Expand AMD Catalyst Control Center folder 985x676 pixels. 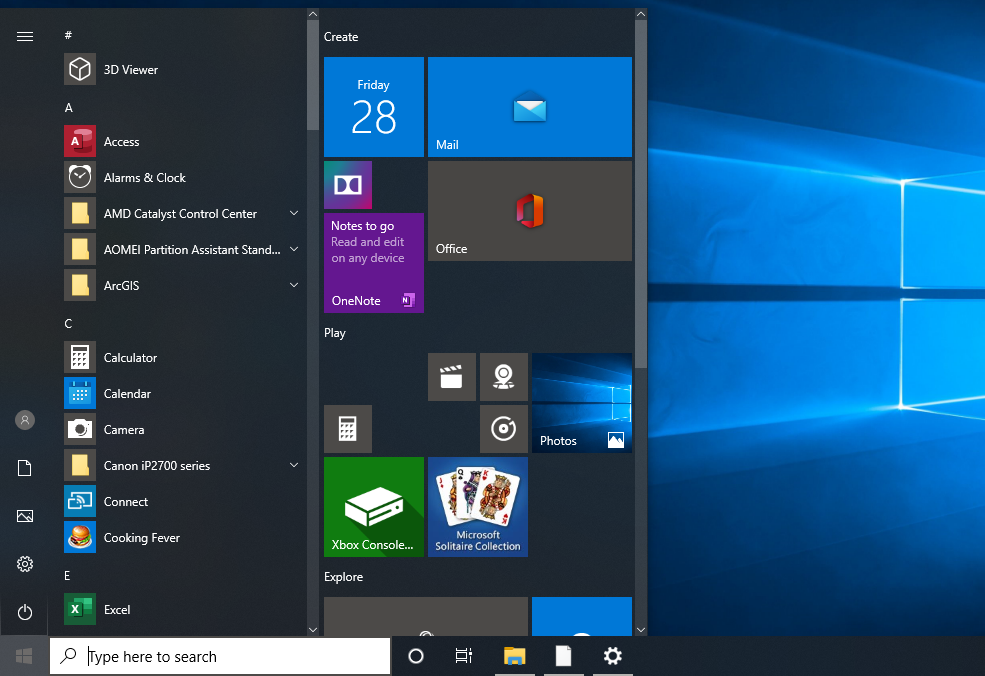180,213
